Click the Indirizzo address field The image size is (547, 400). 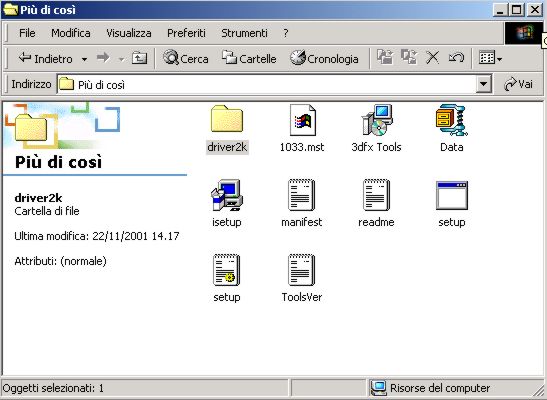267,84
